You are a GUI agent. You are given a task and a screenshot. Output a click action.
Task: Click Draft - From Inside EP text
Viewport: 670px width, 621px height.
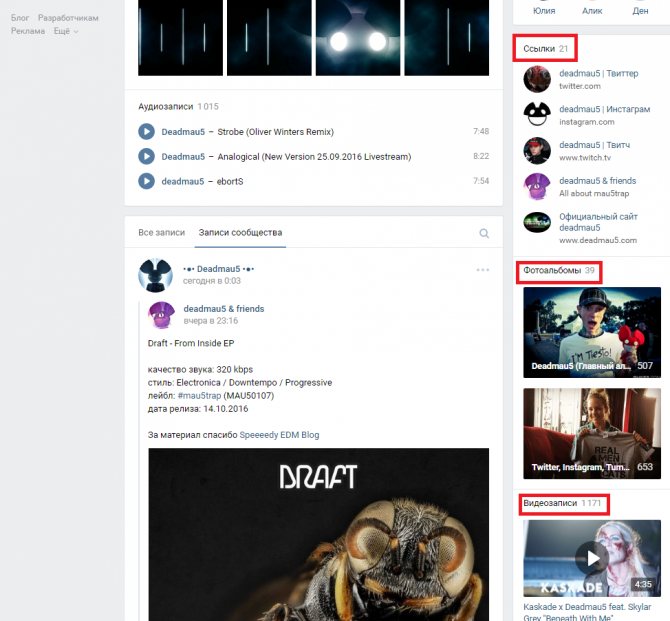[x=191, y=343]
